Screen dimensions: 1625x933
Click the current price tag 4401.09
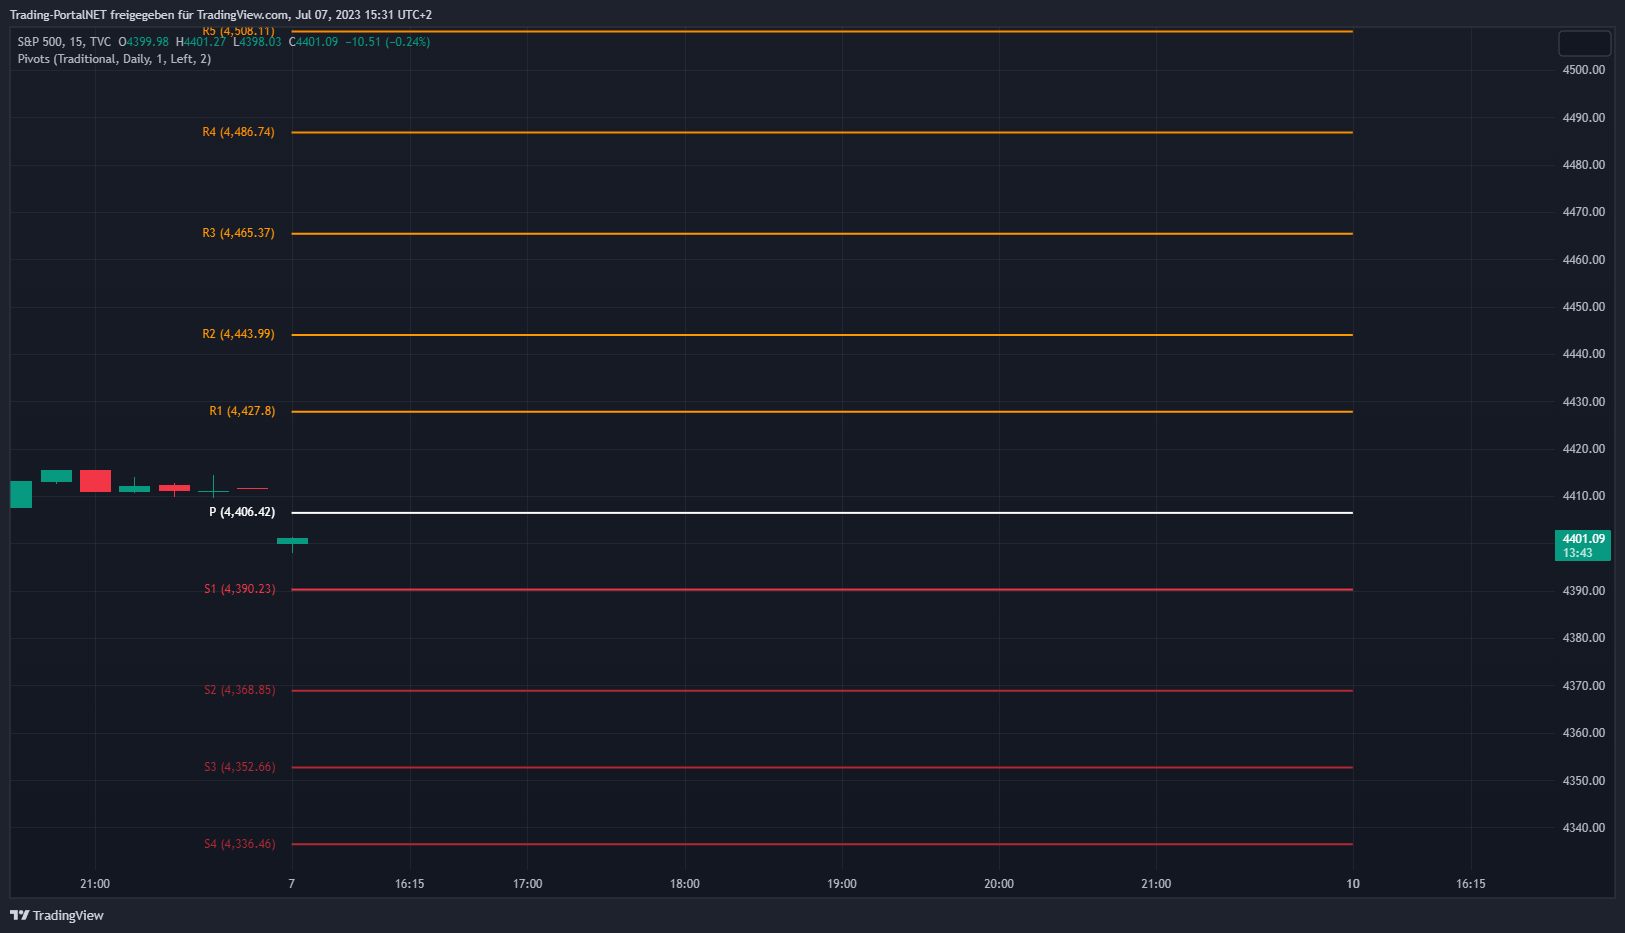[1582, 545]
